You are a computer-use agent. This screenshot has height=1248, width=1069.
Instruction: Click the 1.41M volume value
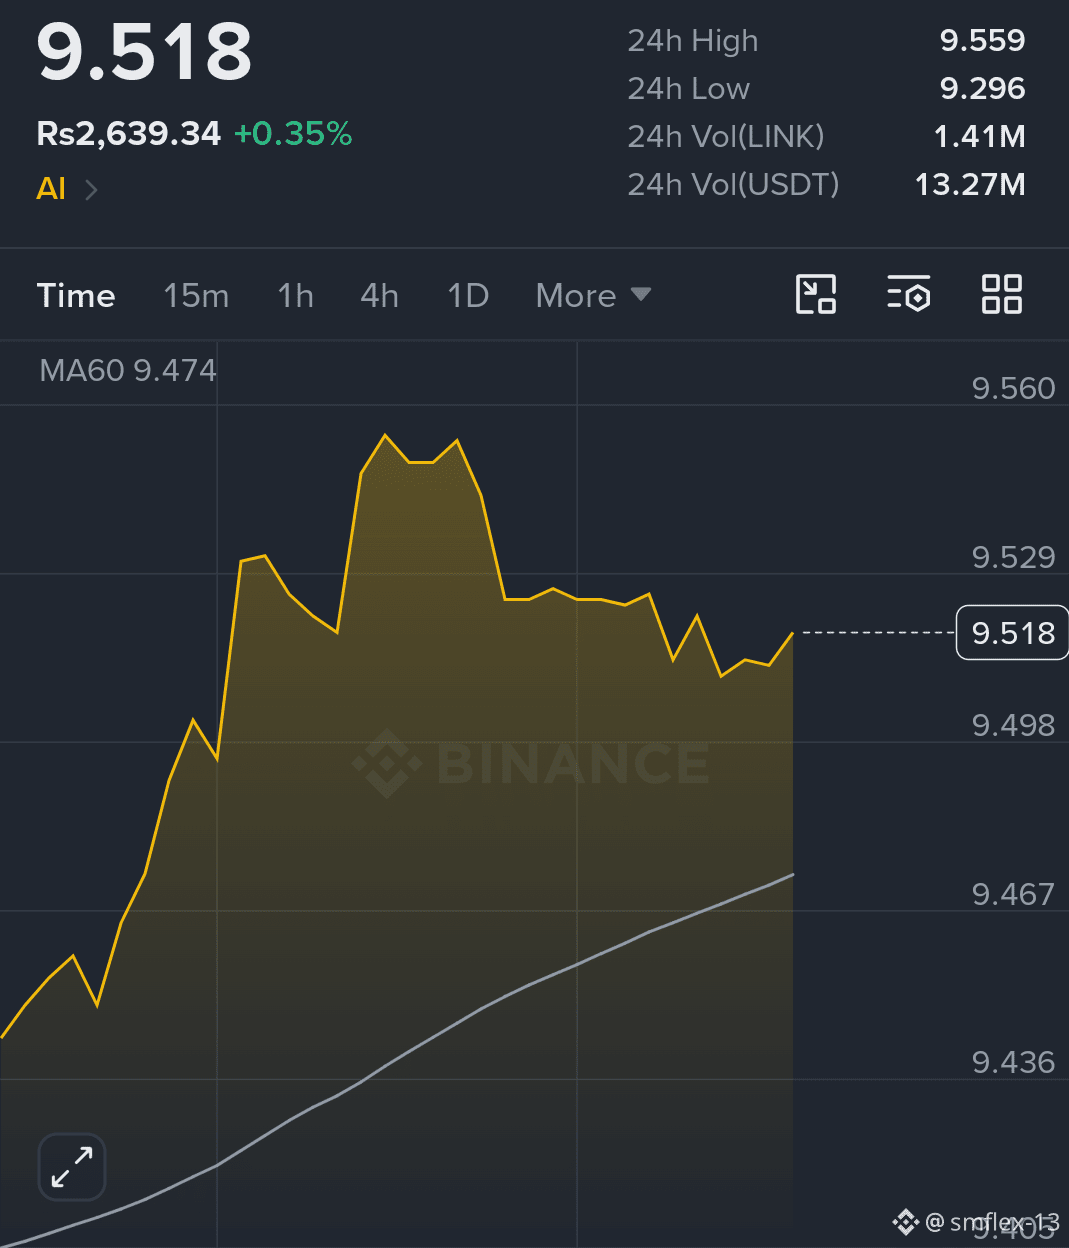pos(979,136)
